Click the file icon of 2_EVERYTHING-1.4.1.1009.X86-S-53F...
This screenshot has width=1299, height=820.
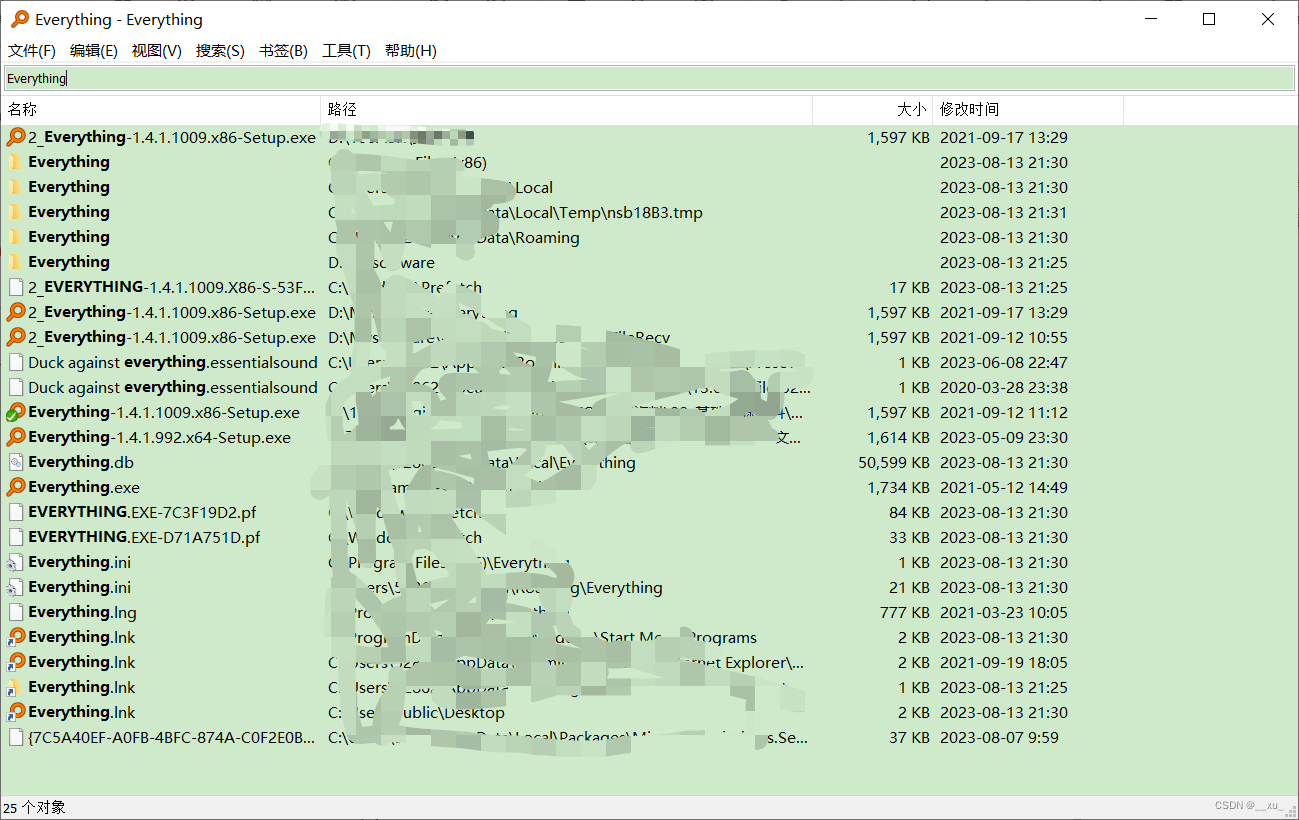click(x=16, y=287)
